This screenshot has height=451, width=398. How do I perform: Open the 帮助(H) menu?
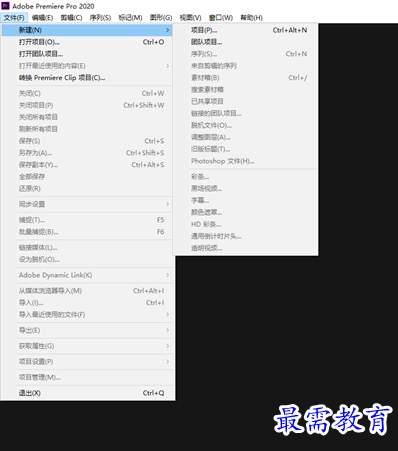tap(252, 18)
